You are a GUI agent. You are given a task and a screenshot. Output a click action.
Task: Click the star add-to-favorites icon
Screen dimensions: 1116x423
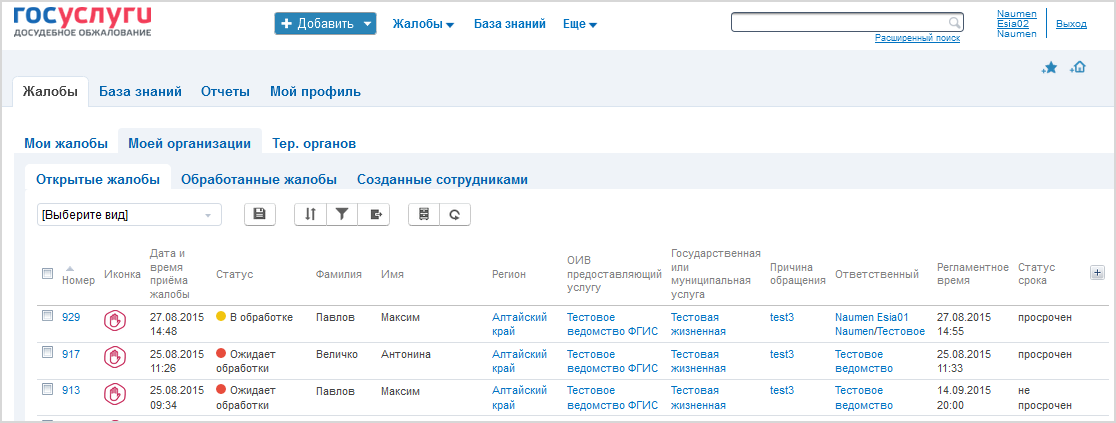[x=1050, y=68]
